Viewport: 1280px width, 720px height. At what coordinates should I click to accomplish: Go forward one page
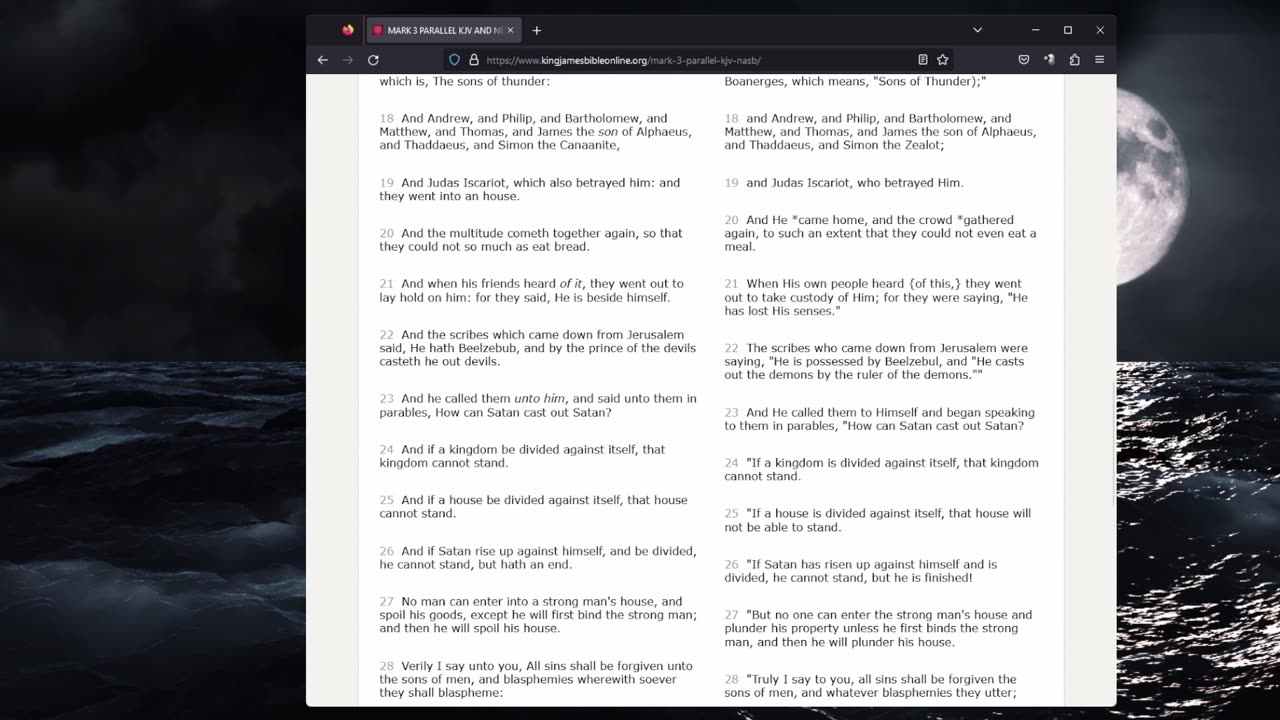tap(348, 60)
